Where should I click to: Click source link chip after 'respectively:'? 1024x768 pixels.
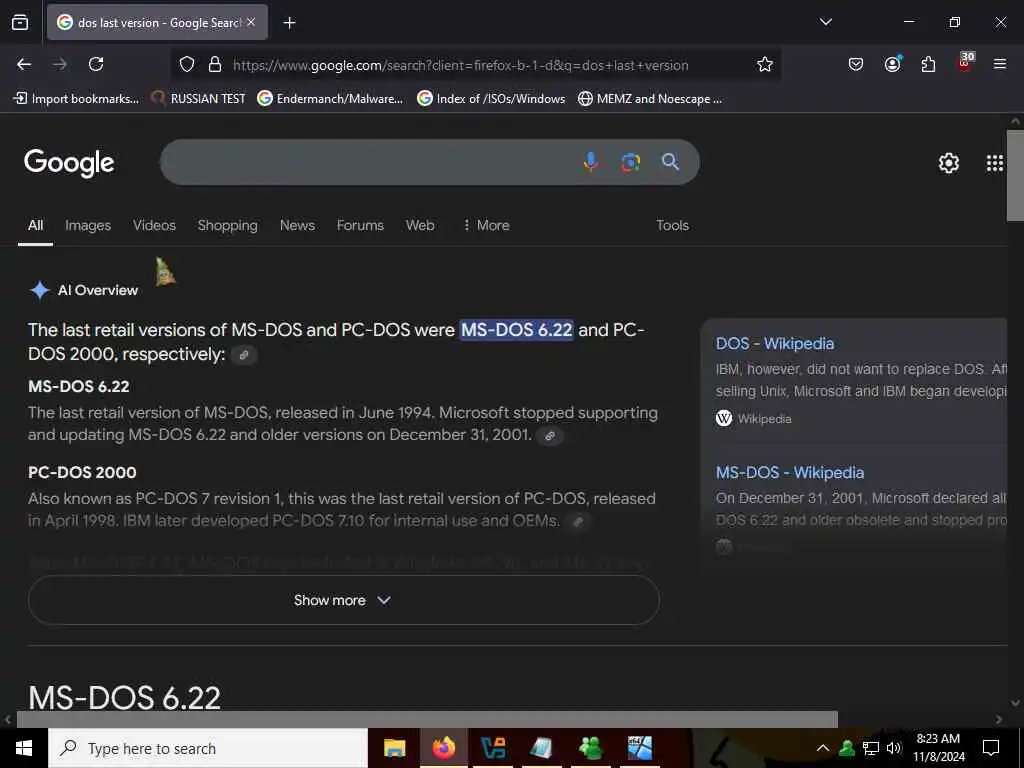pyautogui.click(x=244, y=355)
